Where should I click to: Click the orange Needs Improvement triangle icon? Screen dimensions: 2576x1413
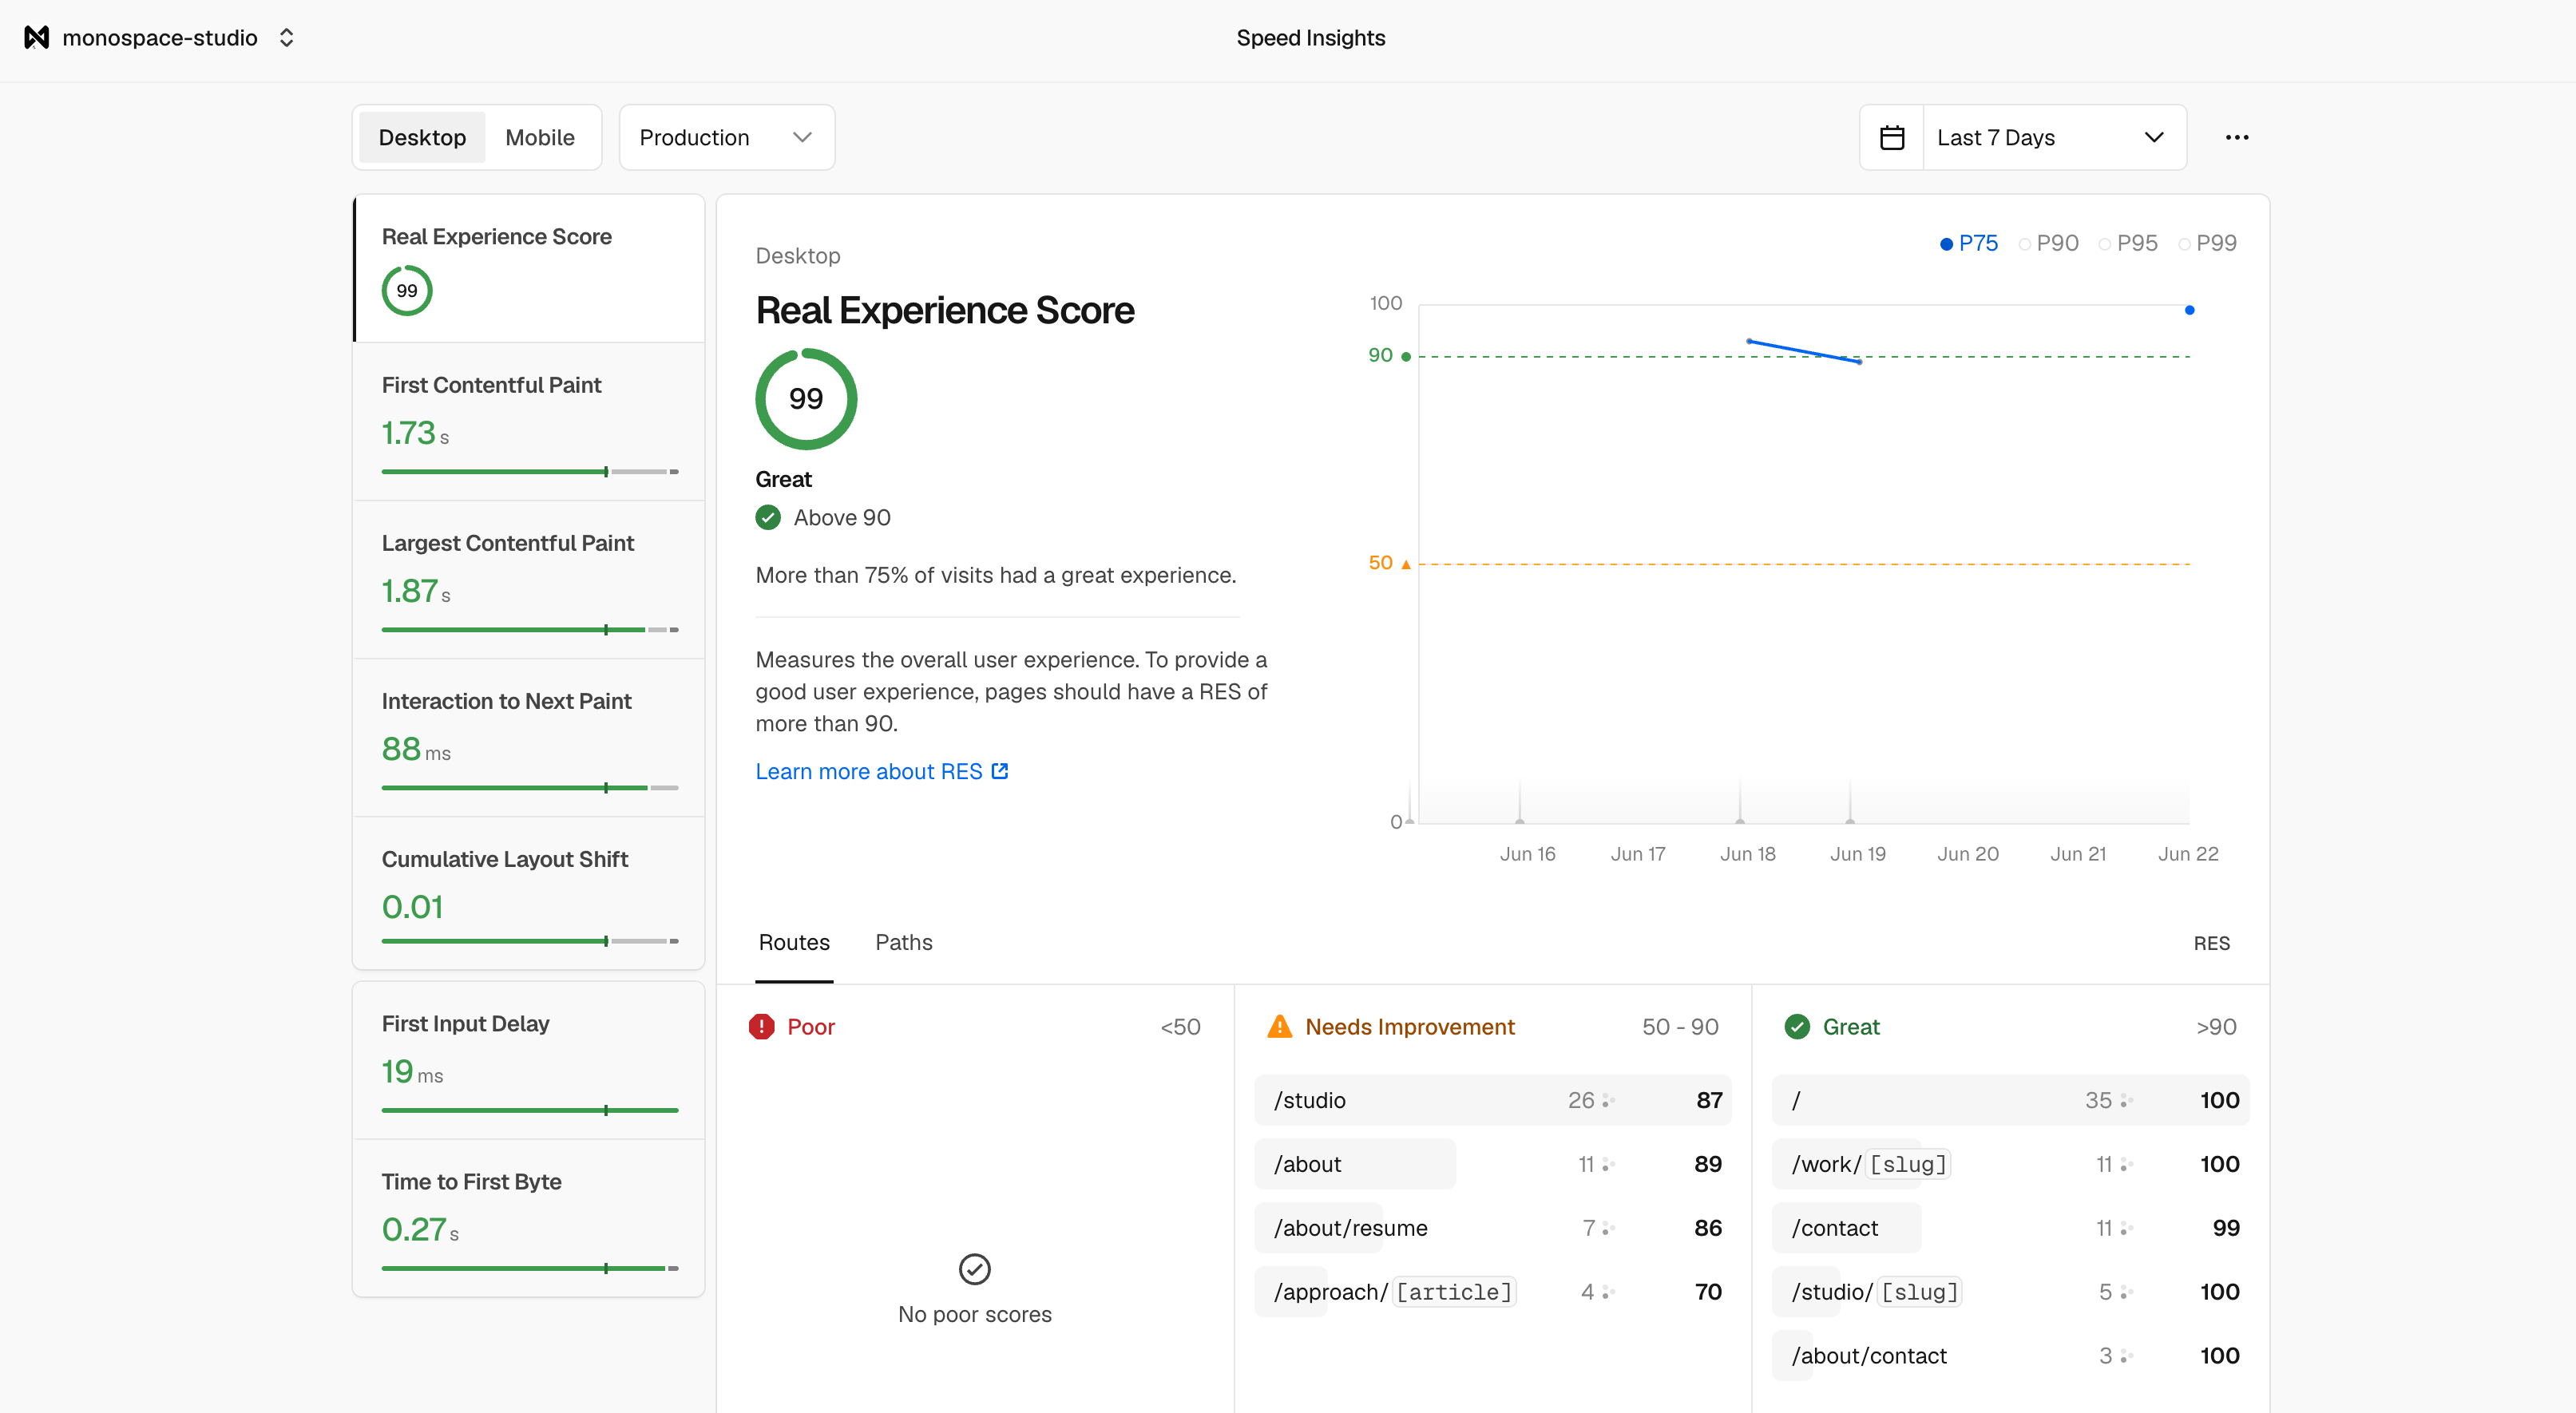[1279, 1027]
